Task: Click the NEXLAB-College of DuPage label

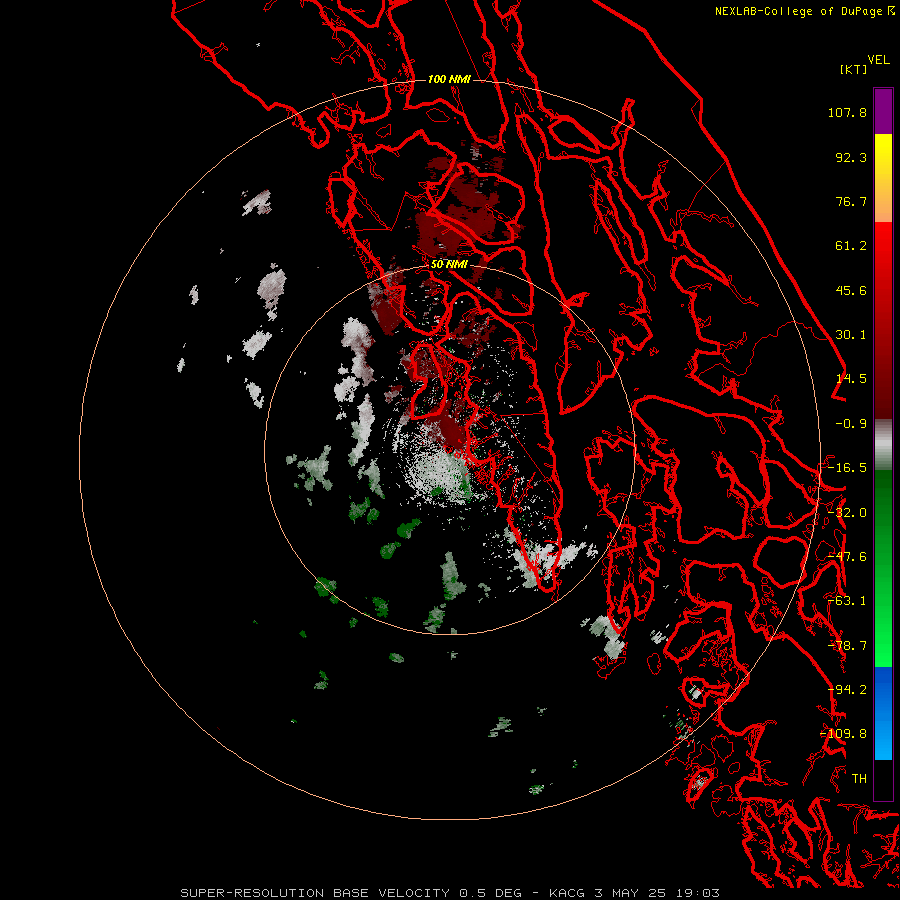Action: (x=799, y=11)
